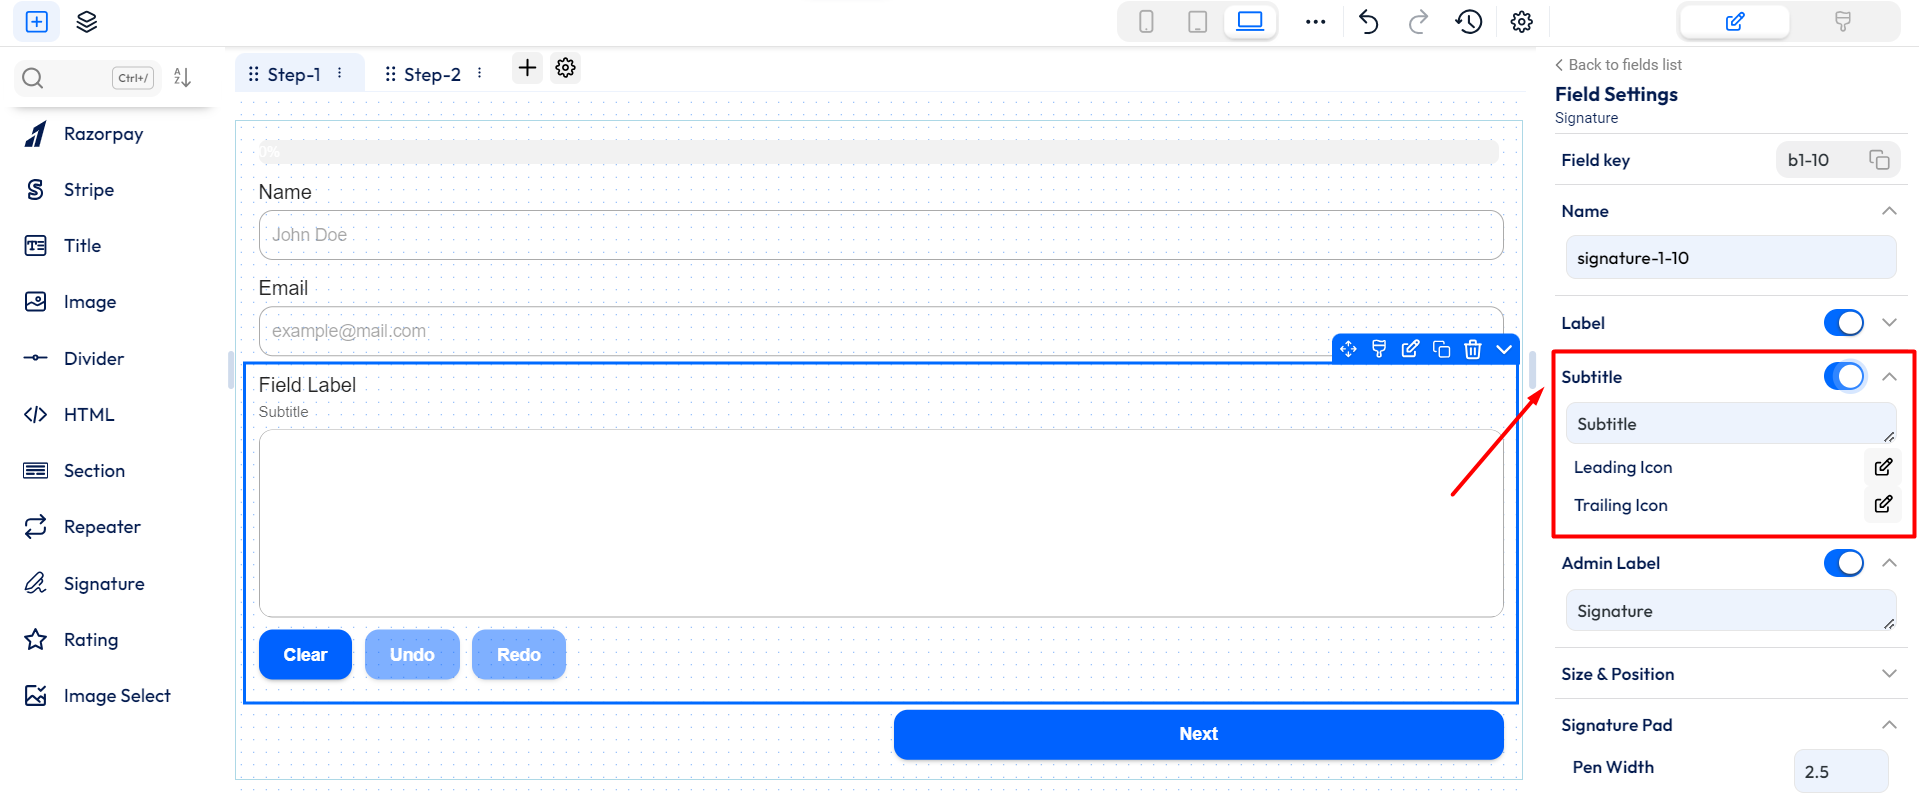Delete the selected signature field via trash icon

click(x=1472, y=349)
